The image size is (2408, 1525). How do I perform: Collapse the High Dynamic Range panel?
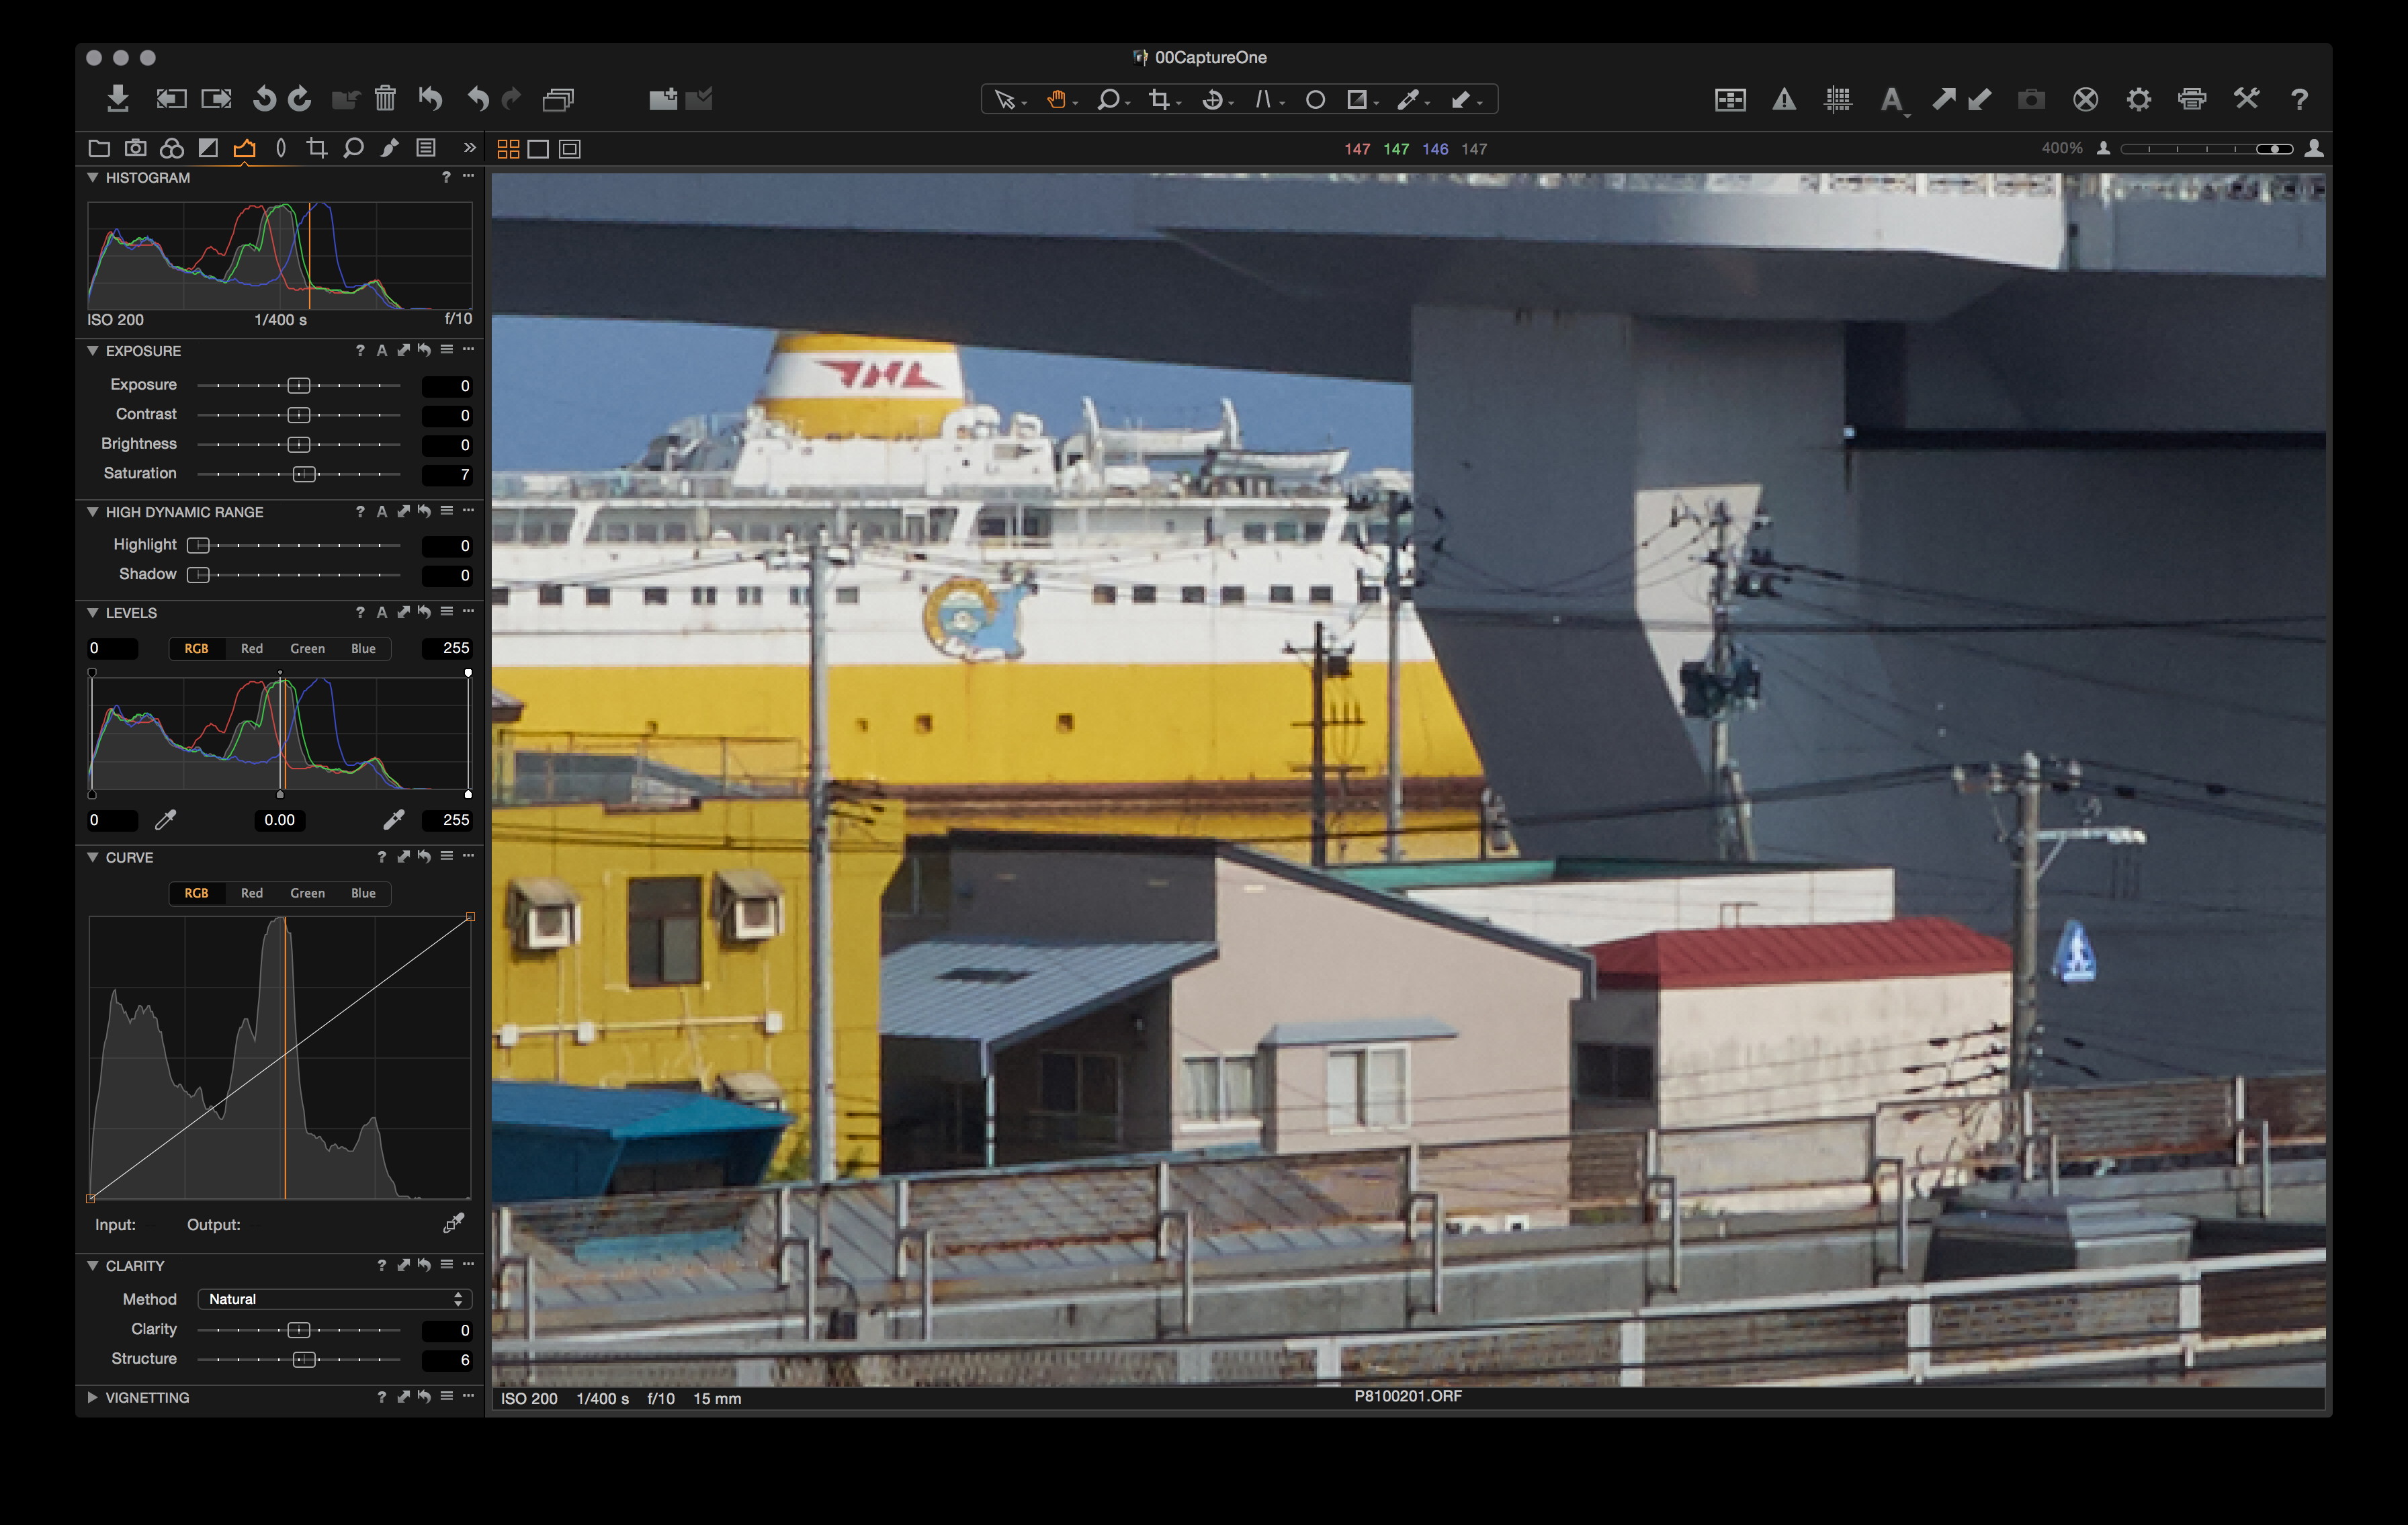click(x=92, y=512)
